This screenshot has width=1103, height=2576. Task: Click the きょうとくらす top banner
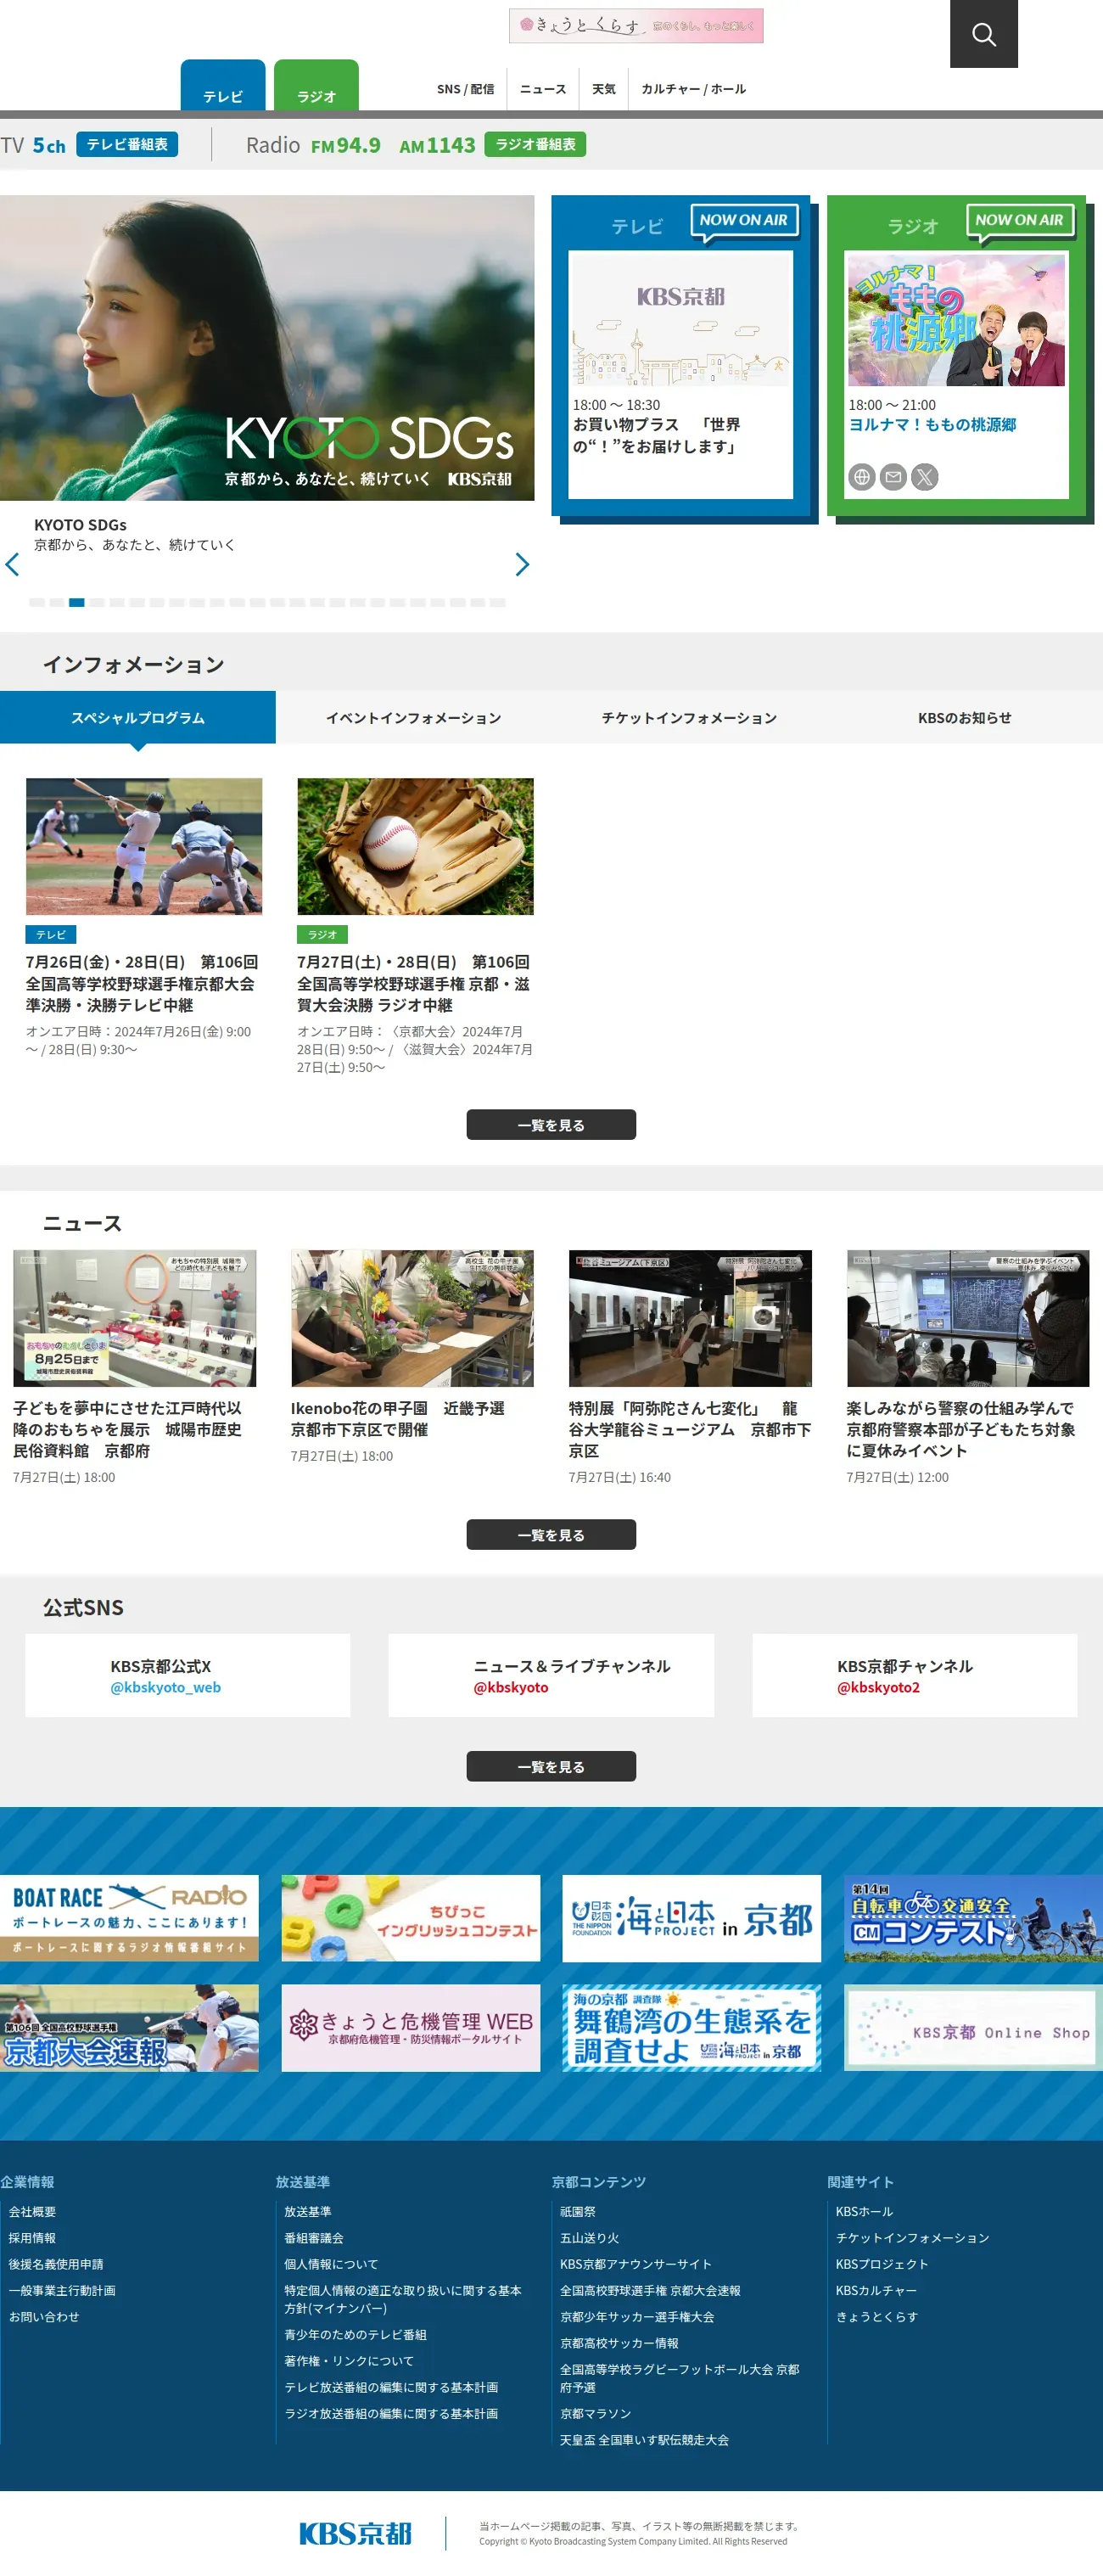pos(636,26)
